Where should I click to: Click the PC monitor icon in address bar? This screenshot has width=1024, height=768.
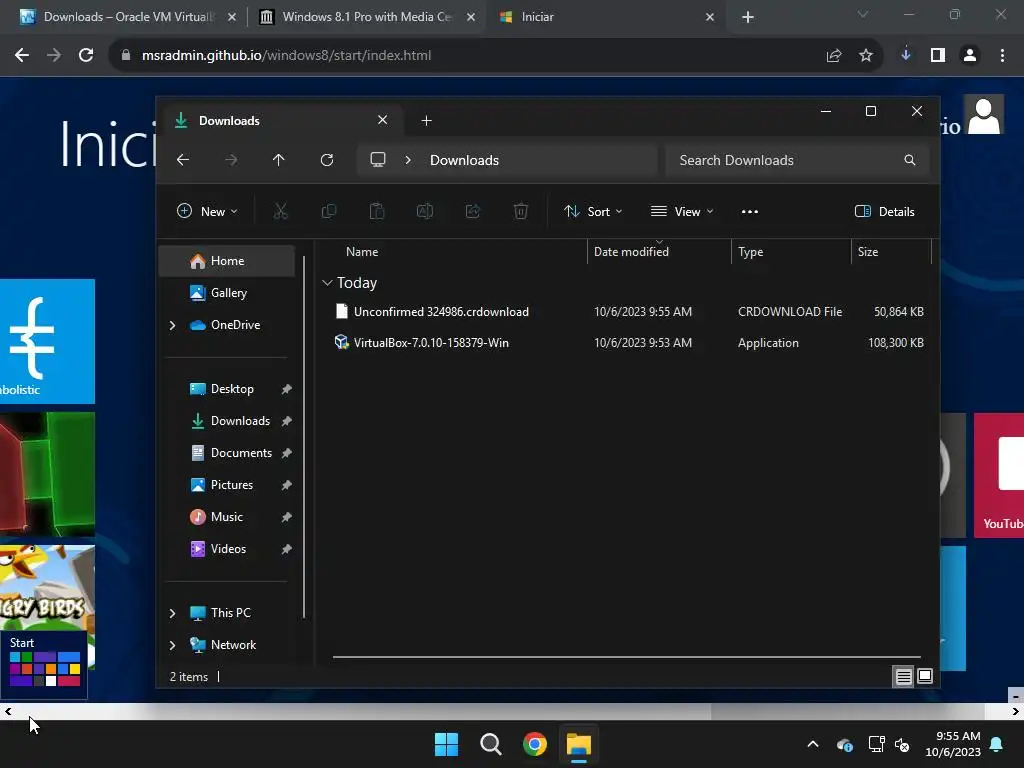point(378,160)
